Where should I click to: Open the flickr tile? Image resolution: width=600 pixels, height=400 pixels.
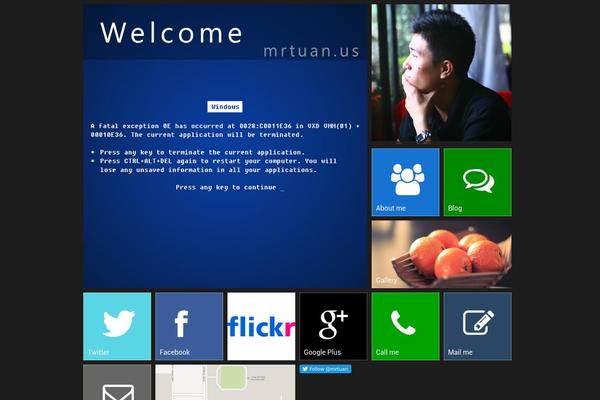pyautogui.click(x=261, y=326)
